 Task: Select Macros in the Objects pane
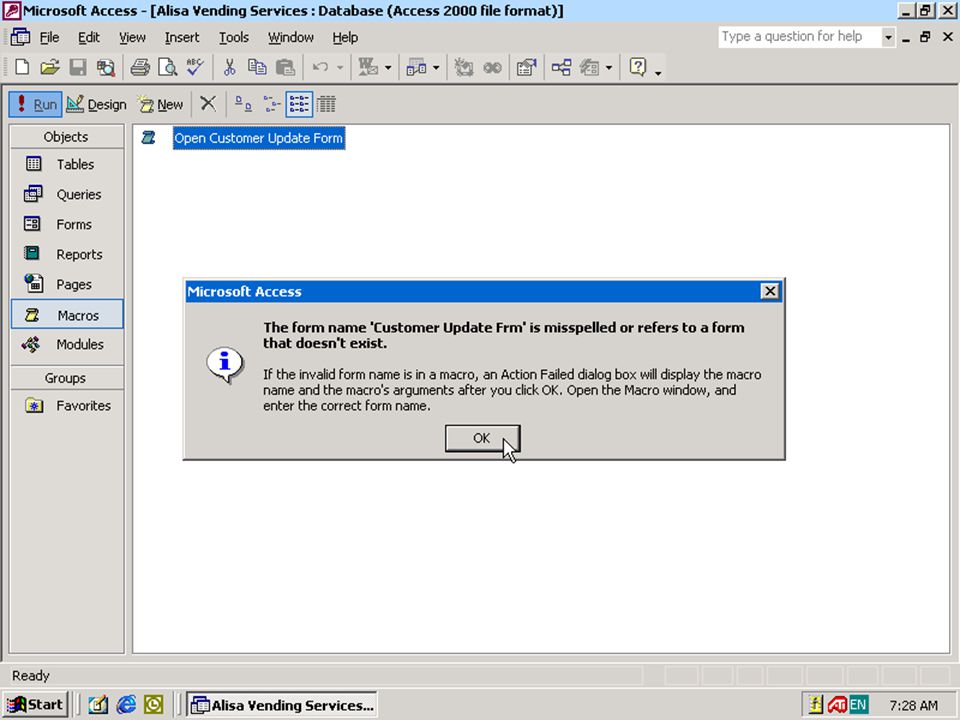click(x=67, y=315)
